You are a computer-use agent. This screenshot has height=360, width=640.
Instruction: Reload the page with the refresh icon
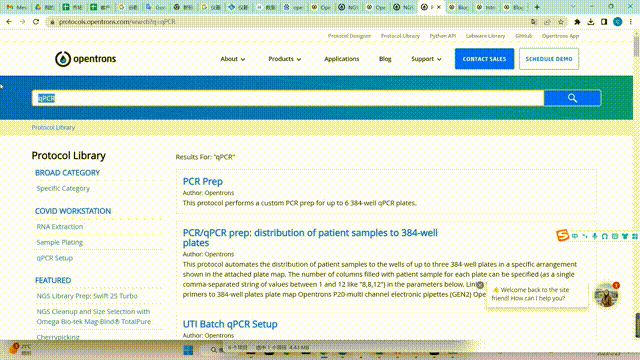[x=36, y=22]
